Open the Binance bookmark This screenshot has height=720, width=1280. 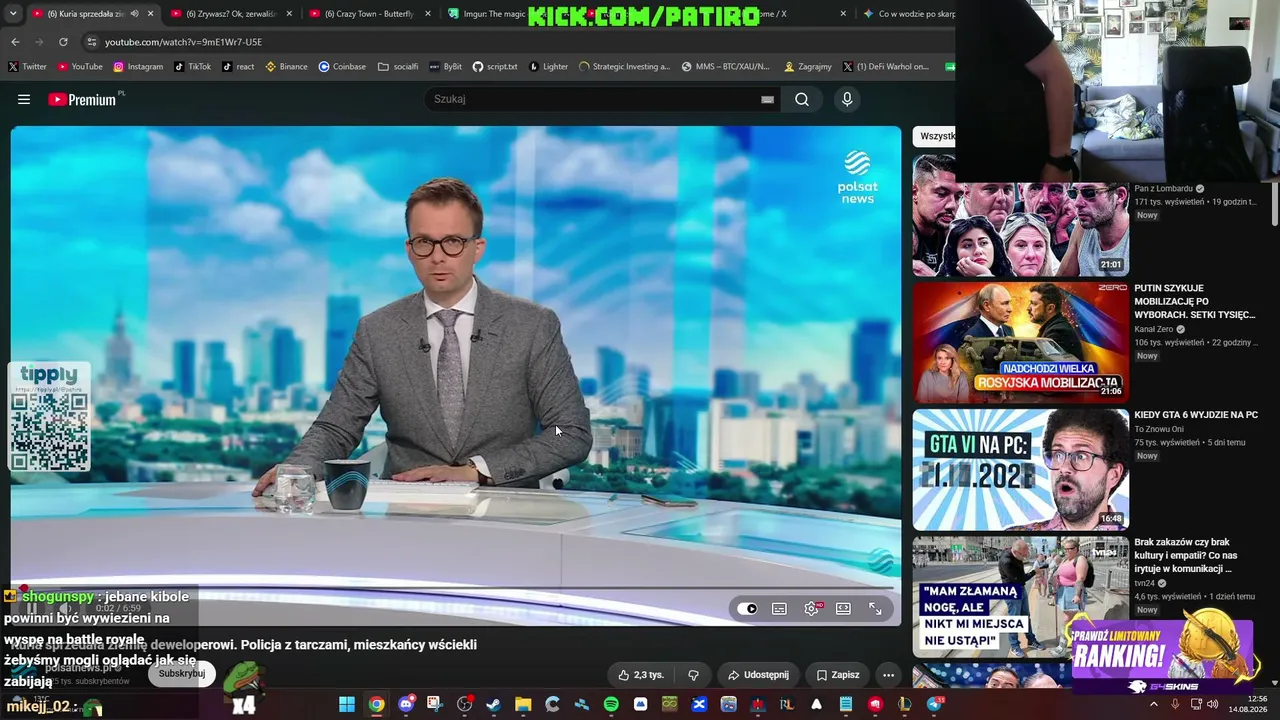pos(286,67)
